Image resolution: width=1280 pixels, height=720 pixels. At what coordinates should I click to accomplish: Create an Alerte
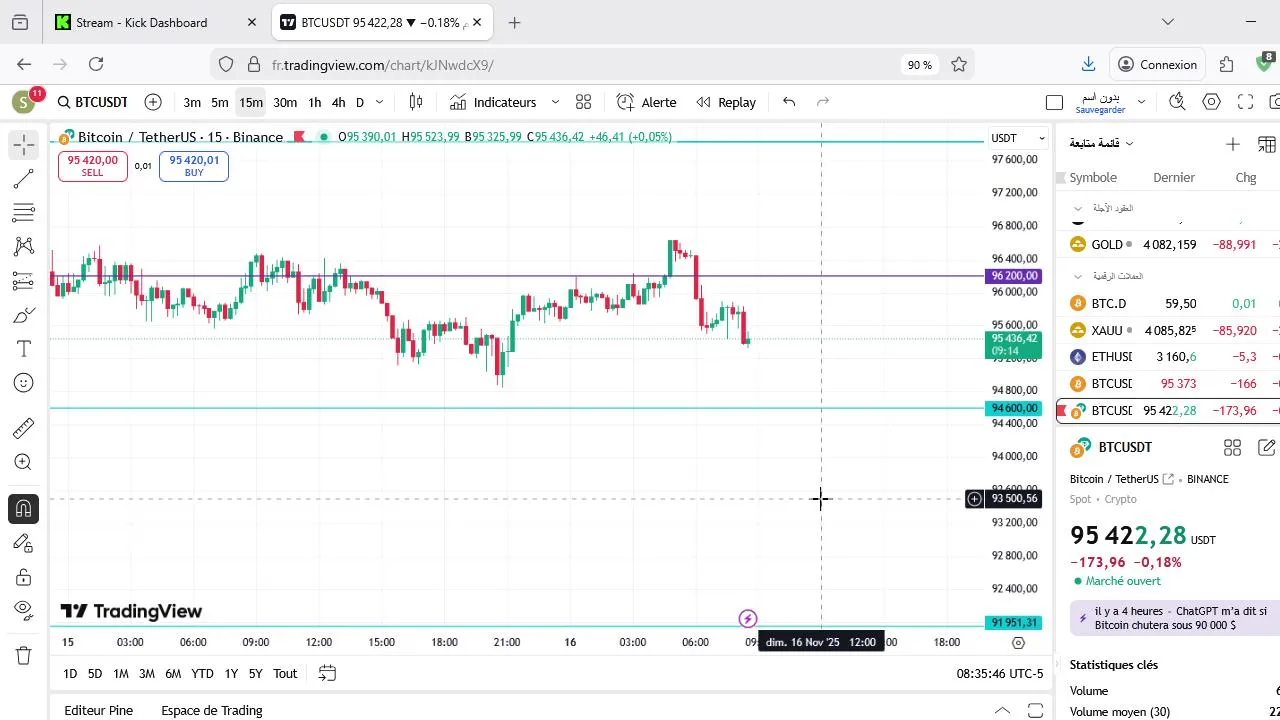(647, 102)
